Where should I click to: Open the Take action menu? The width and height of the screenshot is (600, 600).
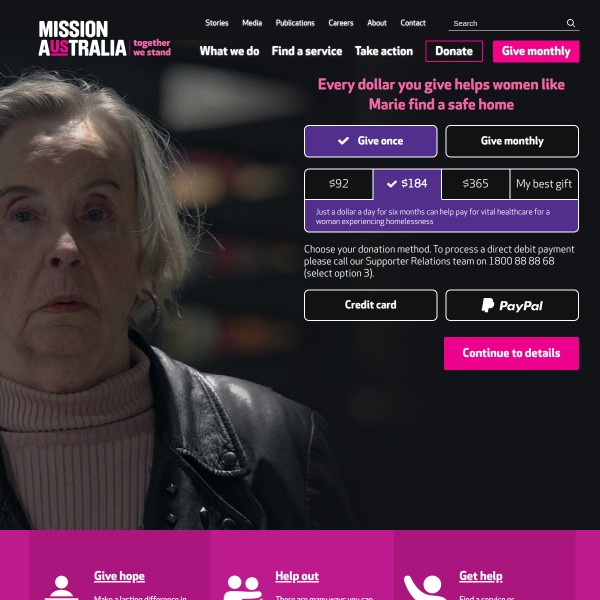click(384, 51)
